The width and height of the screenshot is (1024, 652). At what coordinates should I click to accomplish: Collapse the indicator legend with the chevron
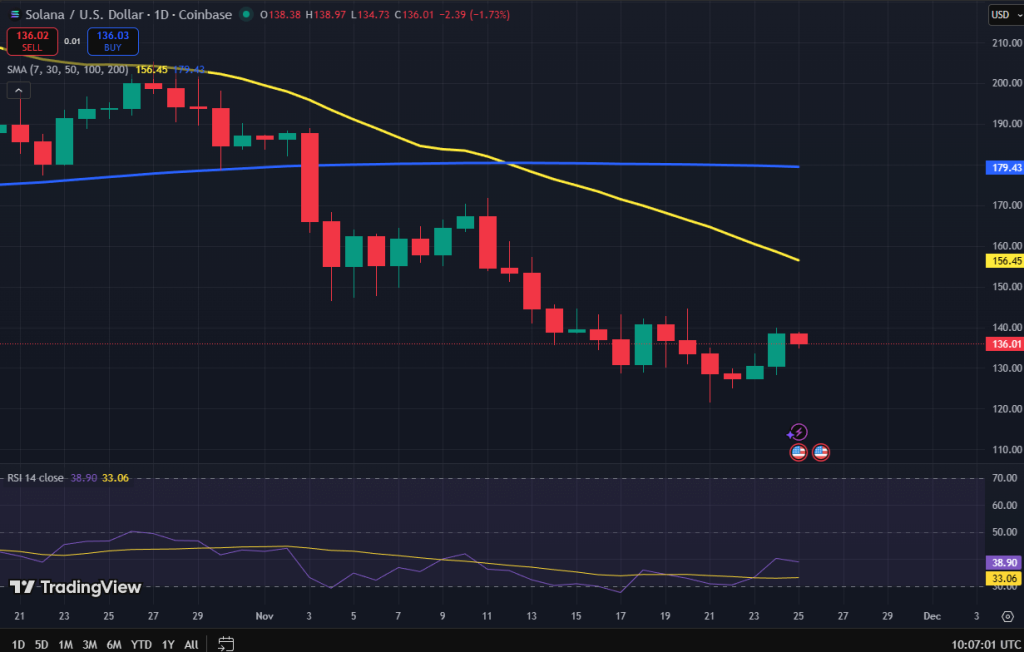[x=18, y=90]
